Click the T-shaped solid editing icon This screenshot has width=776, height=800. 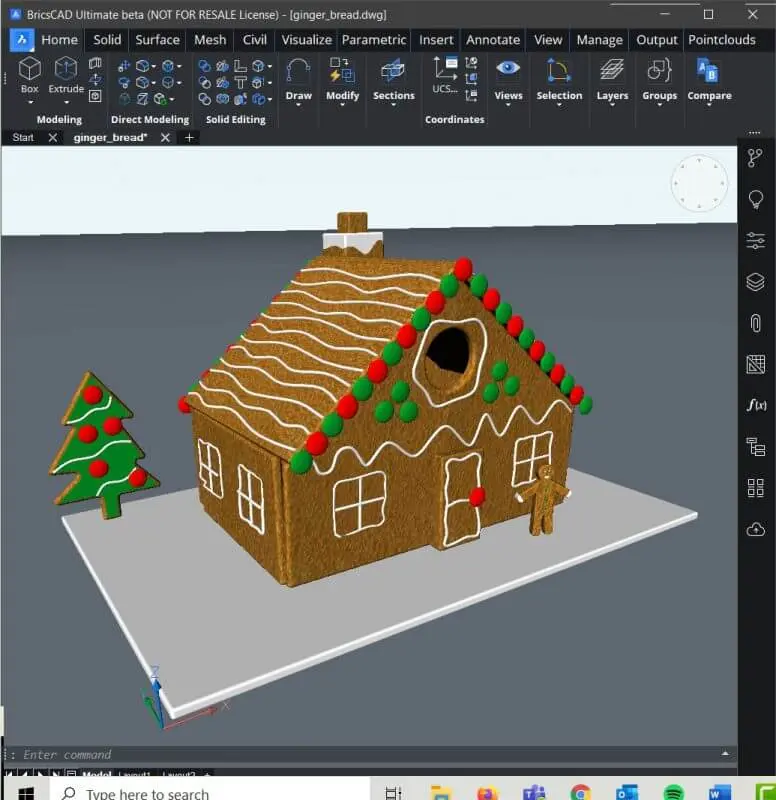pos(240,82)
